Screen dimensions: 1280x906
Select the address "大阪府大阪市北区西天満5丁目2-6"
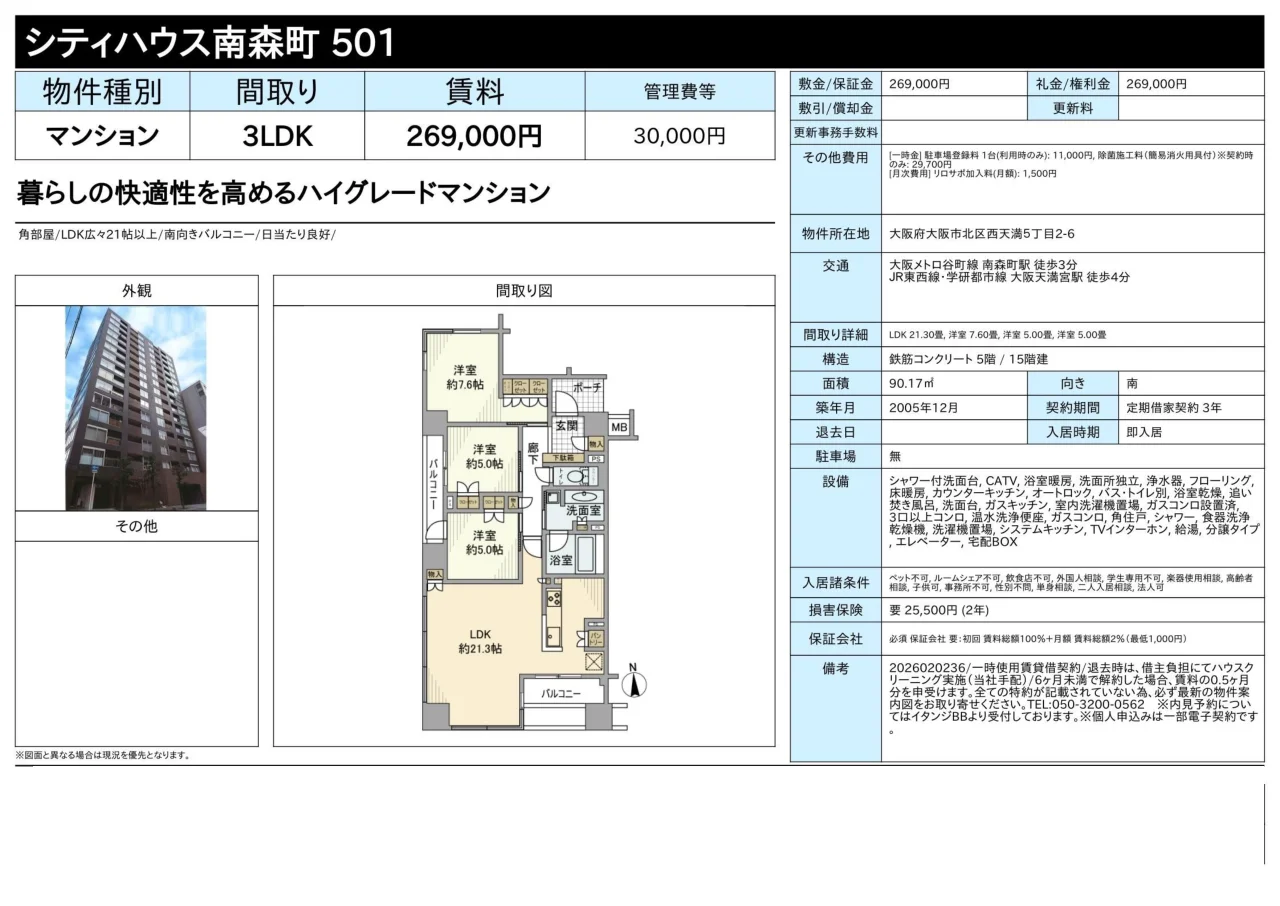[x=982, y=234]
